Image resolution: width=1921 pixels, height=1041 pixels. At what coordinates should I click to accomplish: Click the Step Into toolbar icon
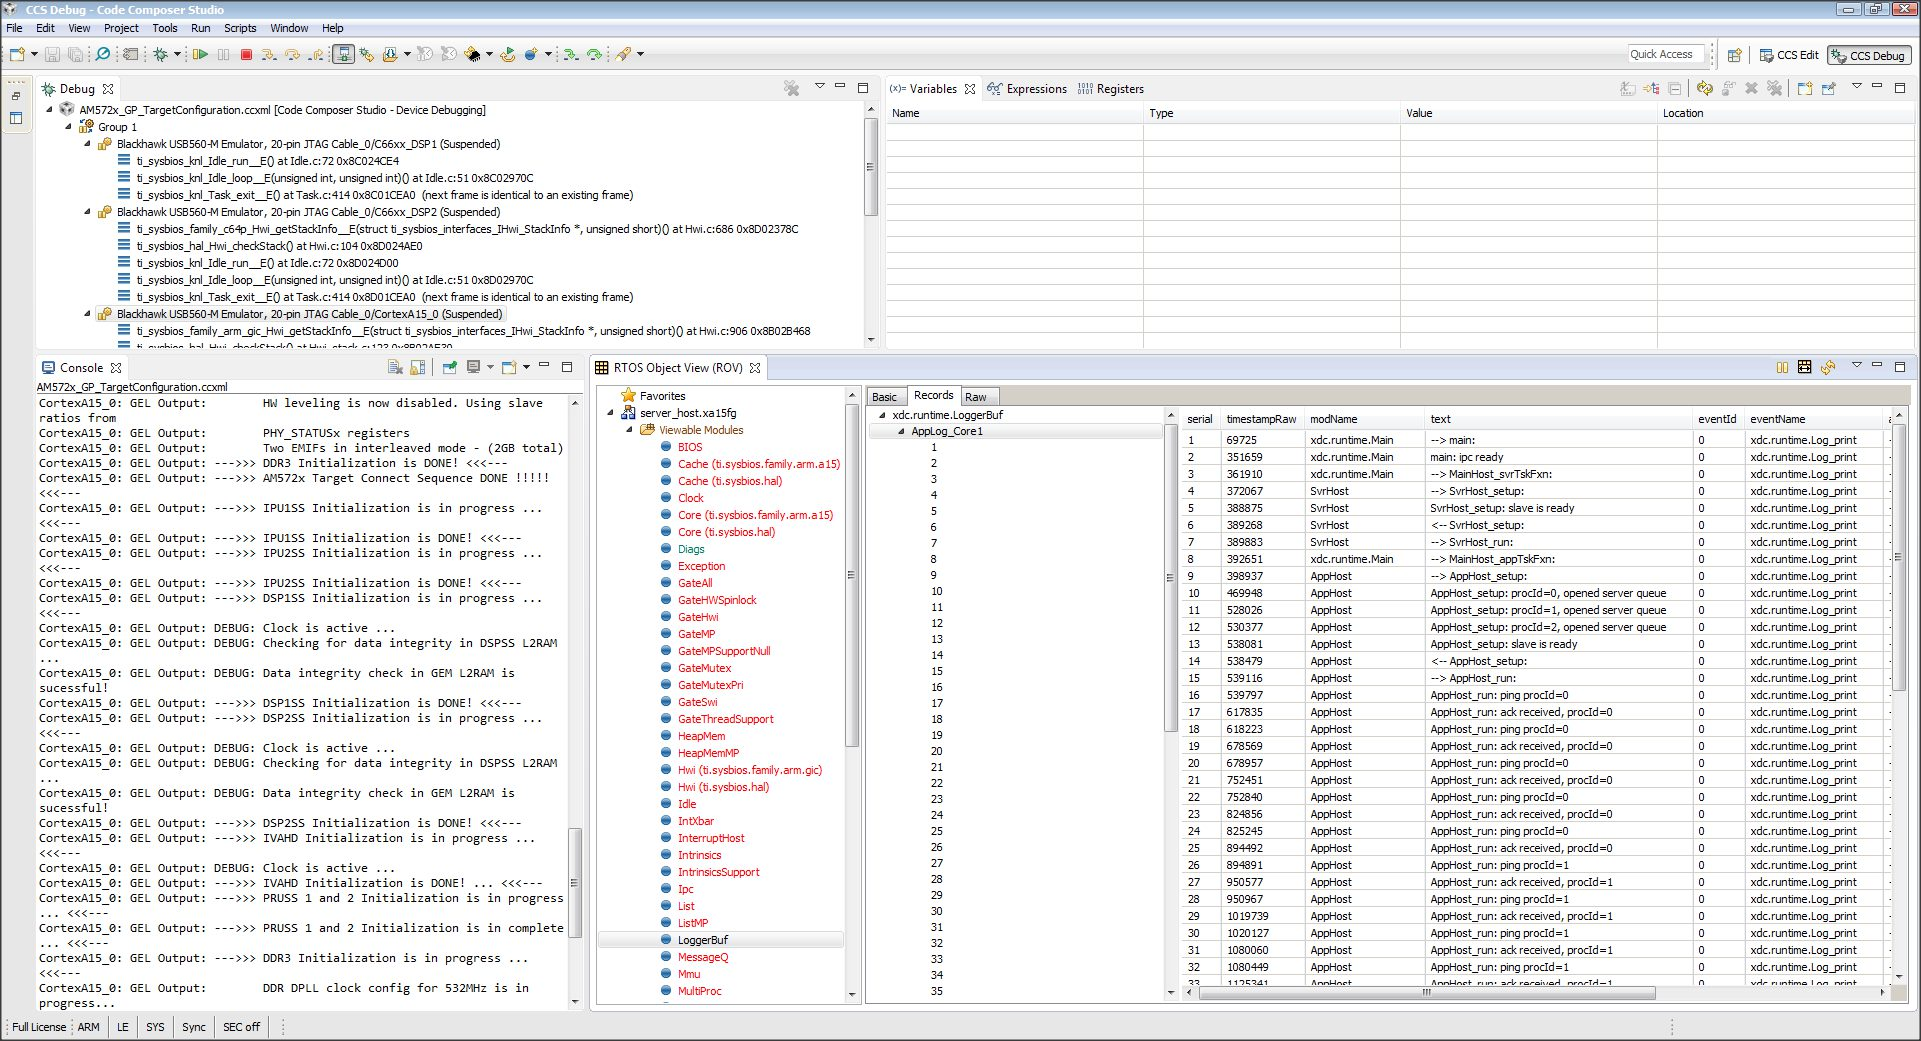click(x=268, y=55)
